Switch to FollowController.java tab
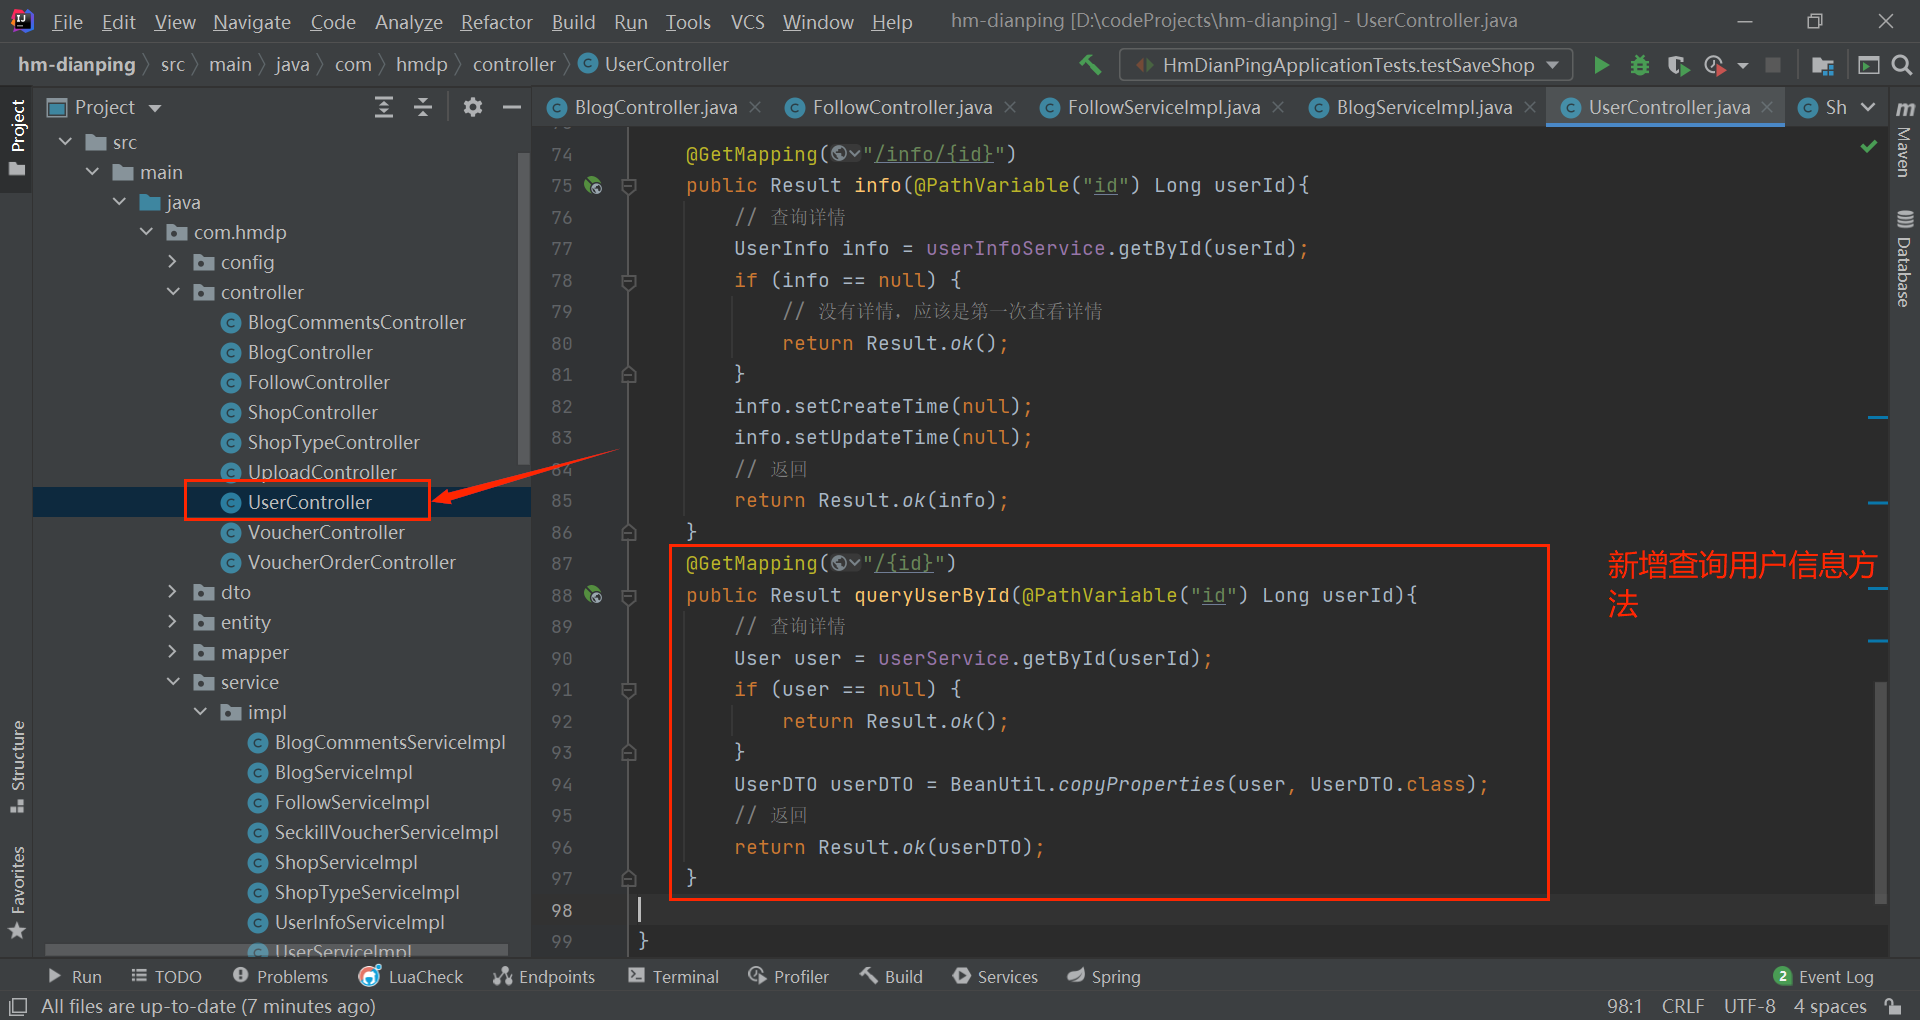This screenshot has height=1020, width=1921. pos(902,107)
